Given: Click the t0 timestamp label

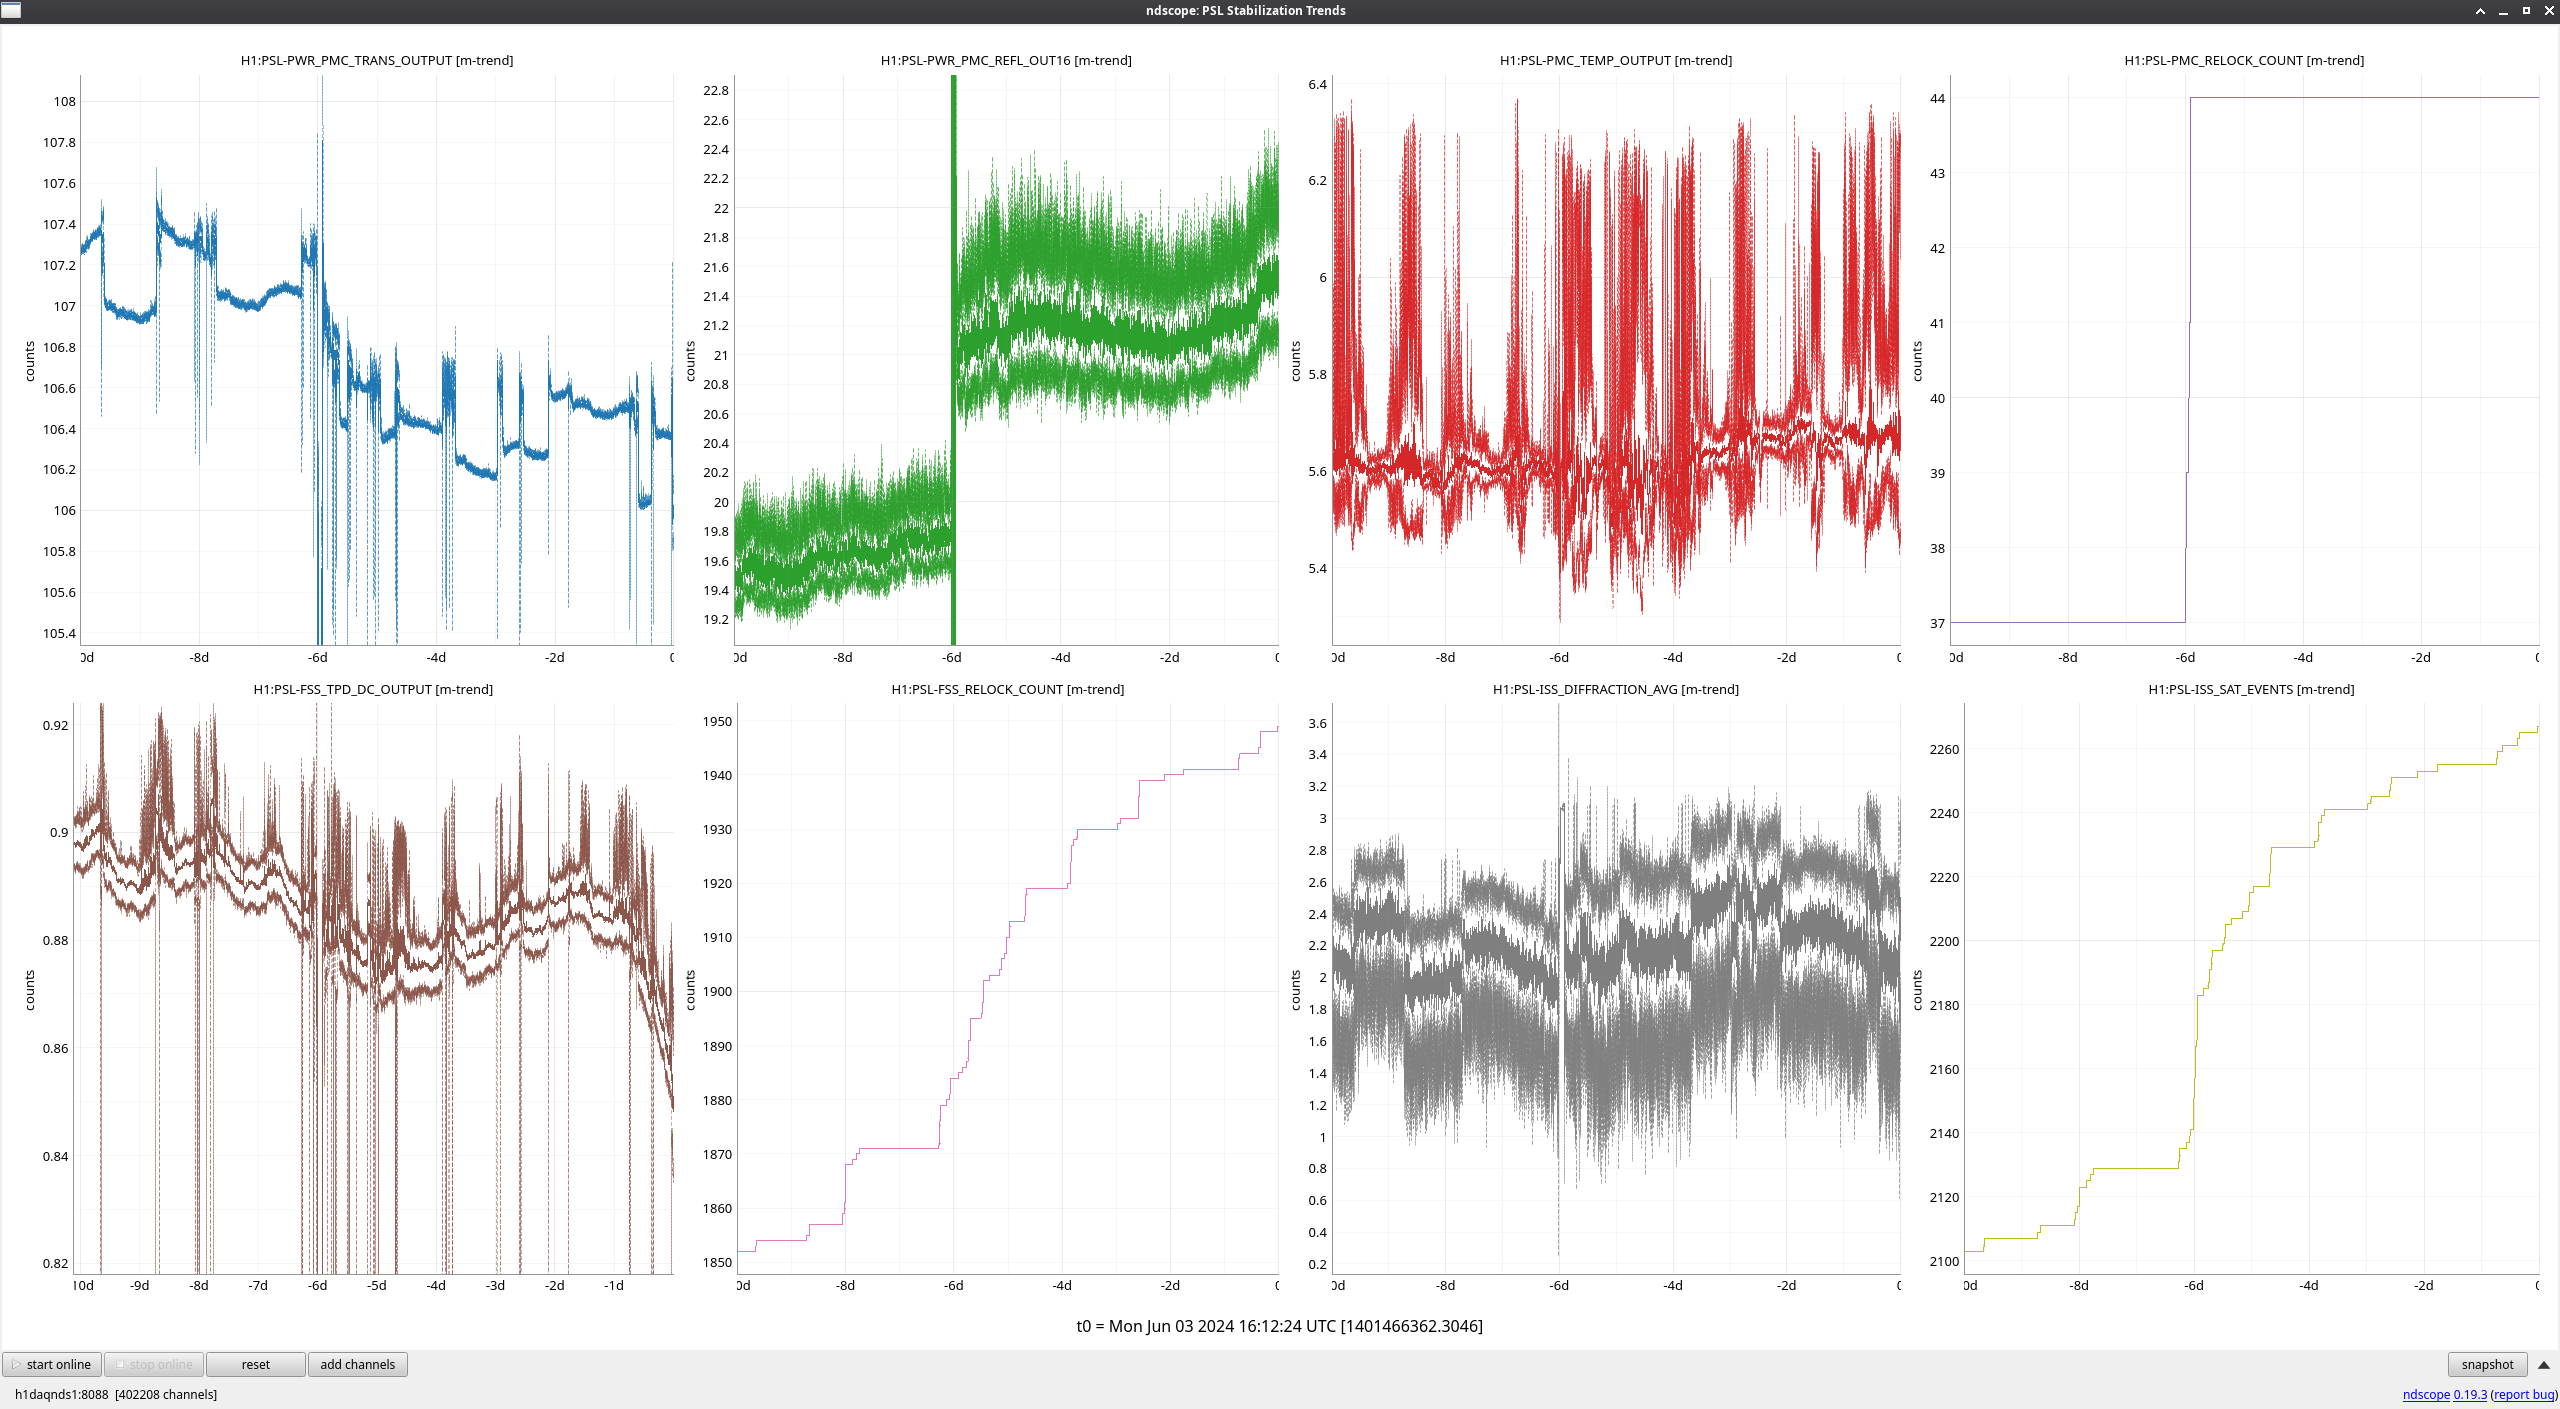Looking at the screenshot, I should [1279, 1326].
